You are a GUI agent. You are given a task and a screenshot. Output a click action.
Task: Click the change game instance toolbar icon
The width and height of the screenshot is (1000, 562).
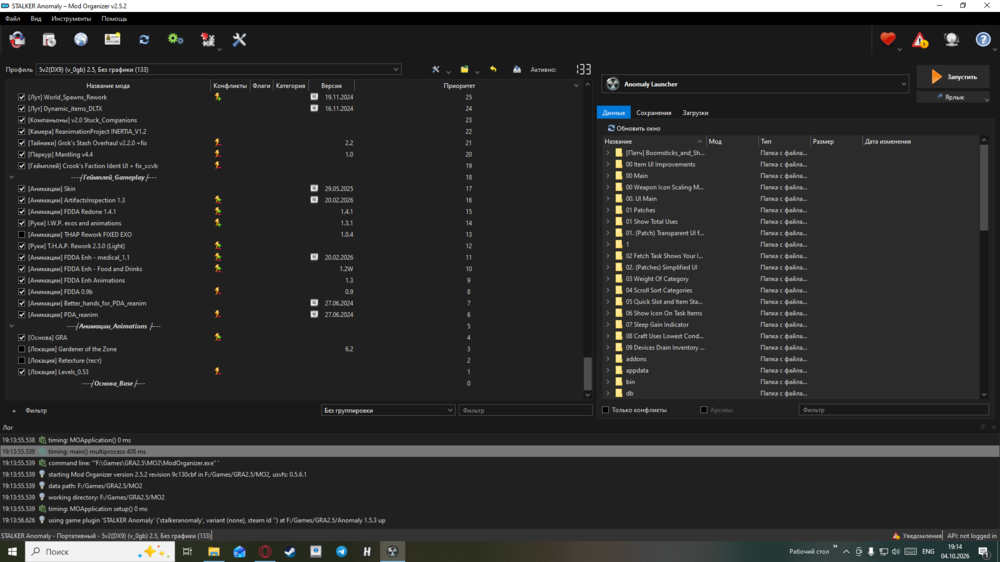17,40
